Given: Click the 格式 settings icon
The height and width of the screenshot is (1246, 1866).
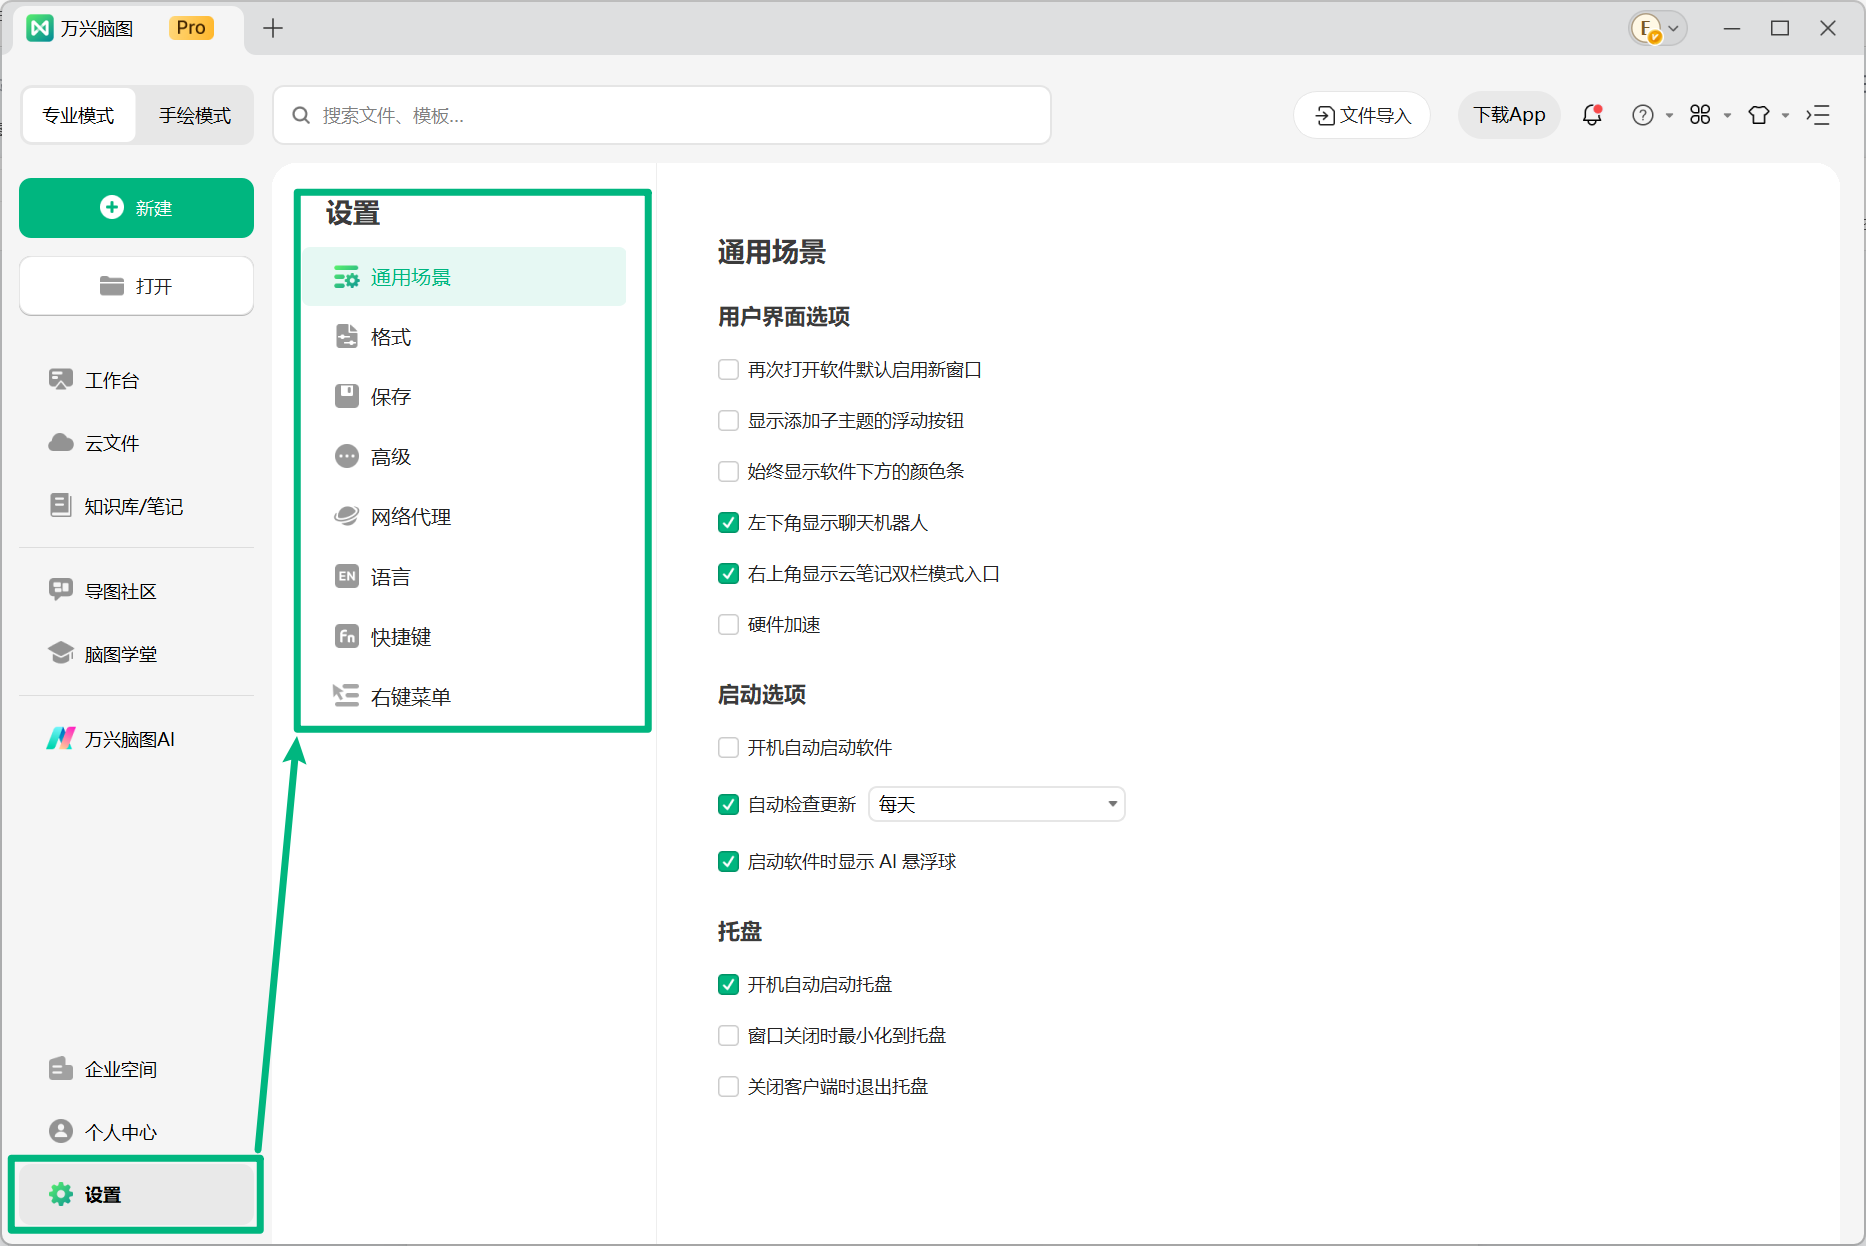Looking at the screenshot, I should point(346,336).
